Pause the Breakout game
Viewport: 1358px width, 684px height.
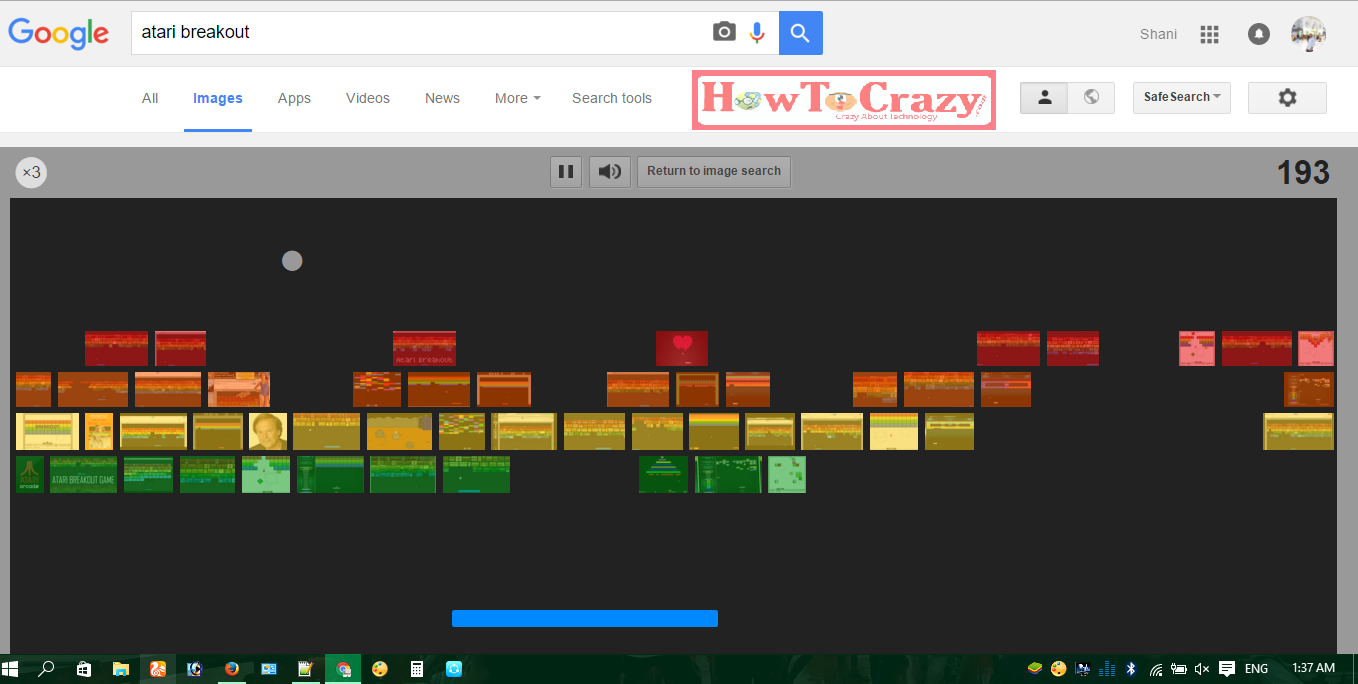pyautogui.click(x=566, y=171)
